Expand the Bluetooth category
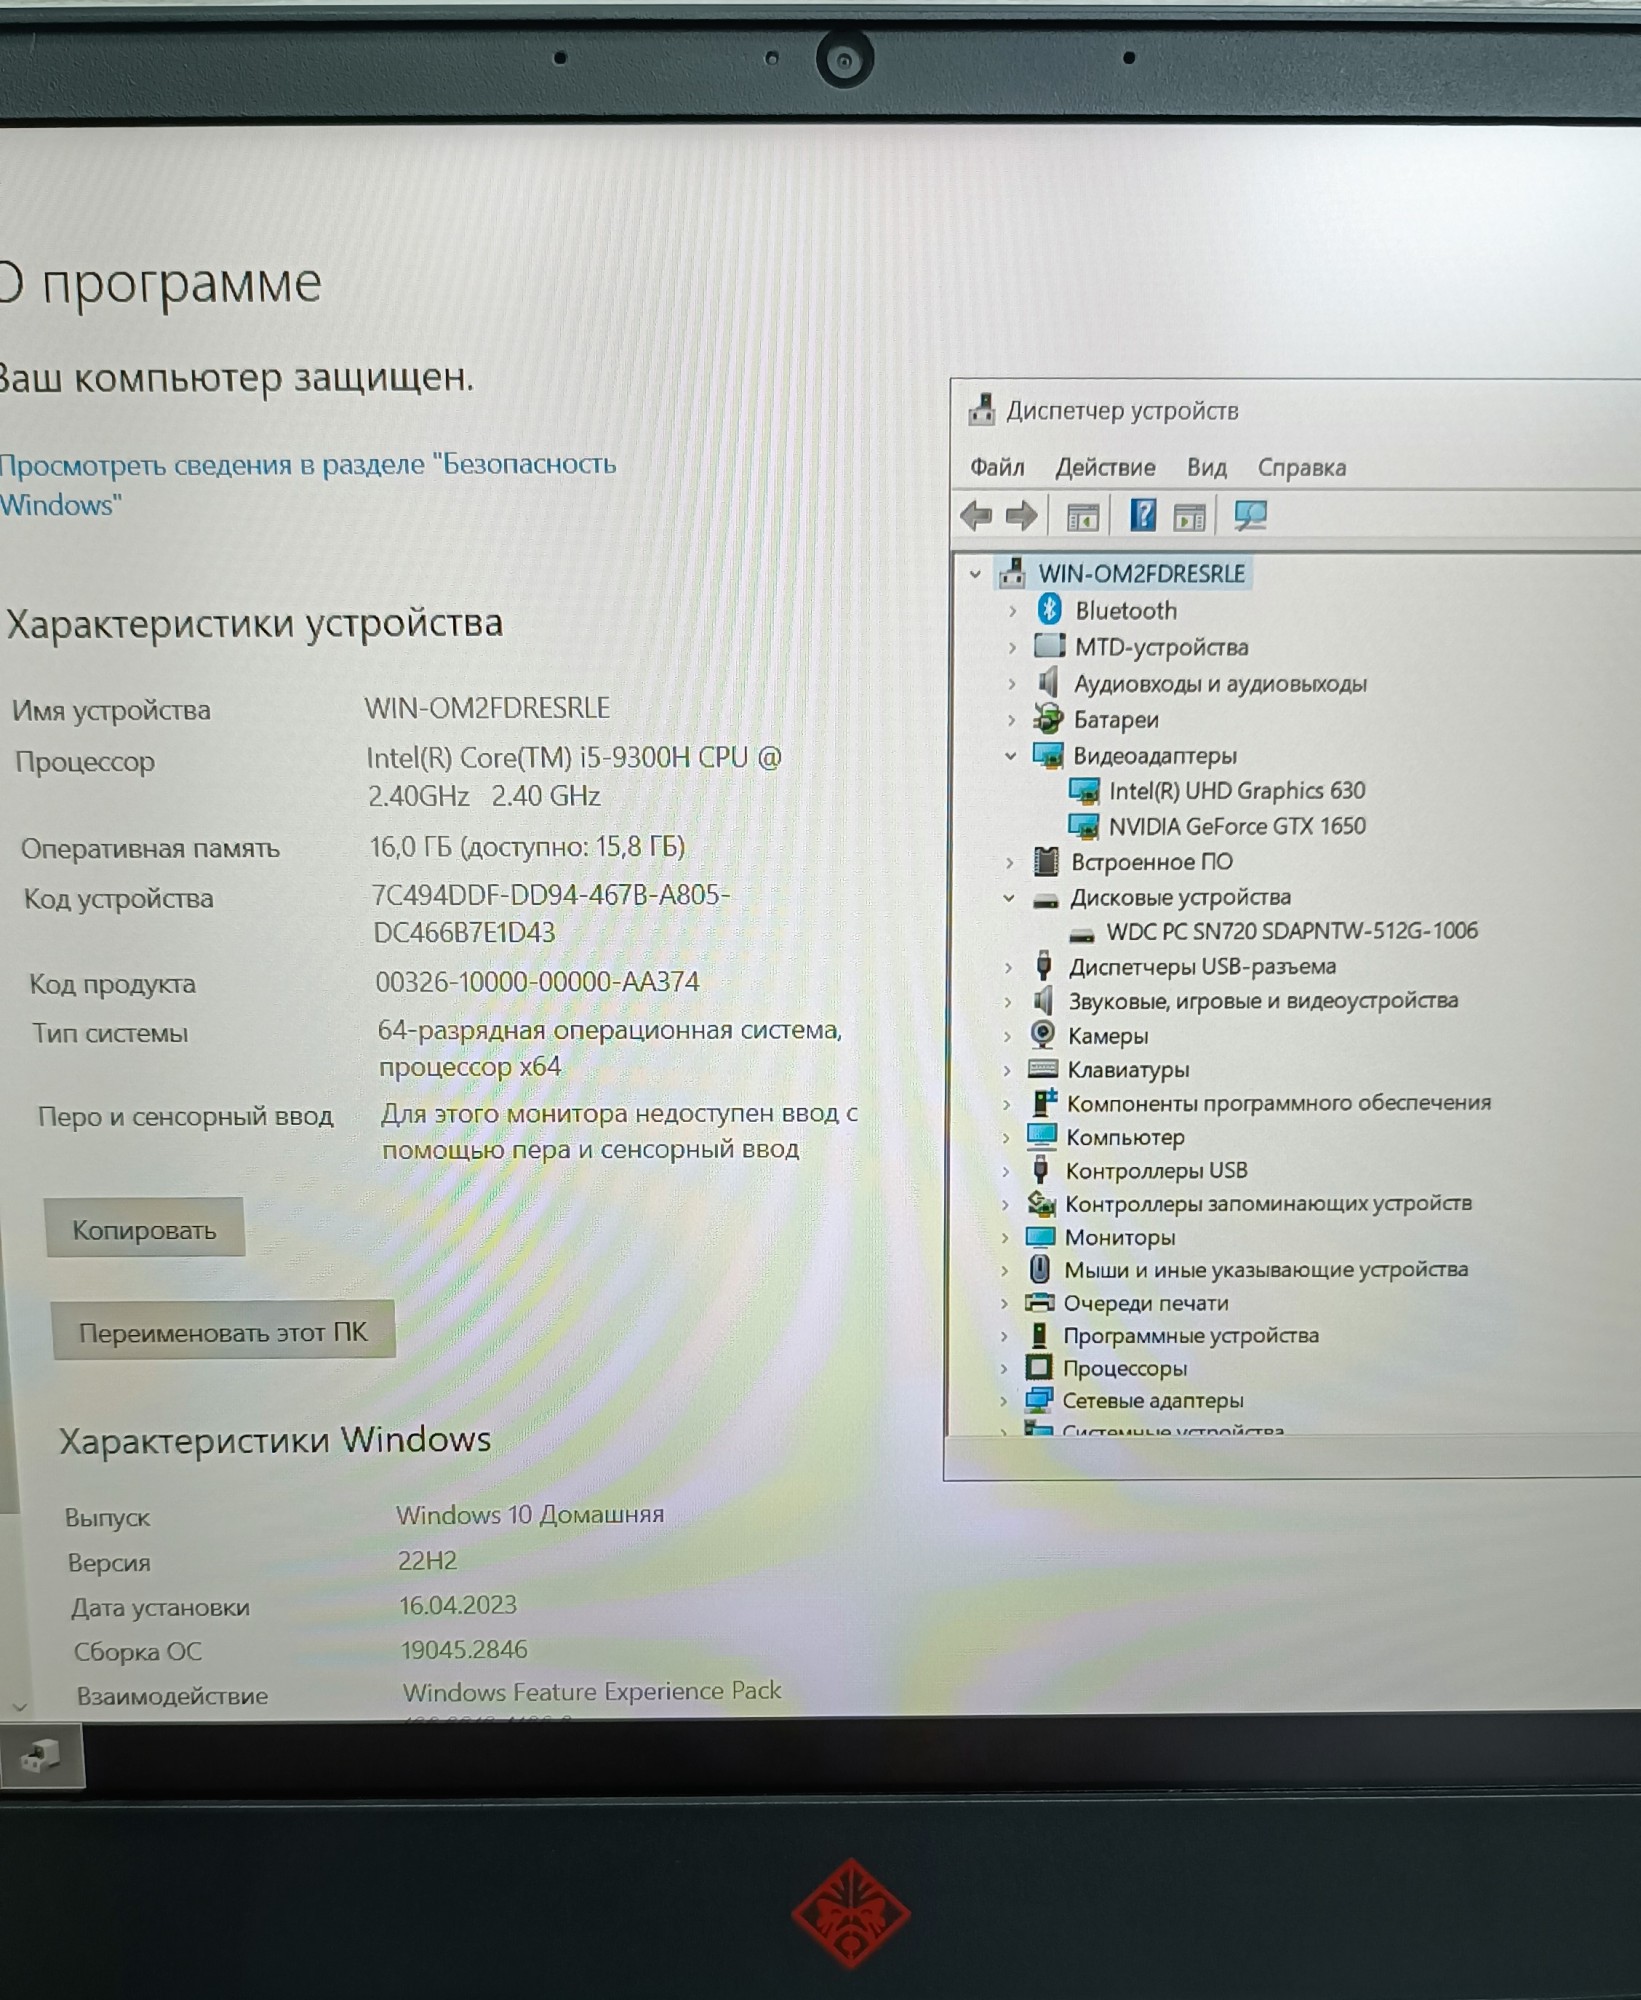The image size is (1641, 2000). 1012,611
